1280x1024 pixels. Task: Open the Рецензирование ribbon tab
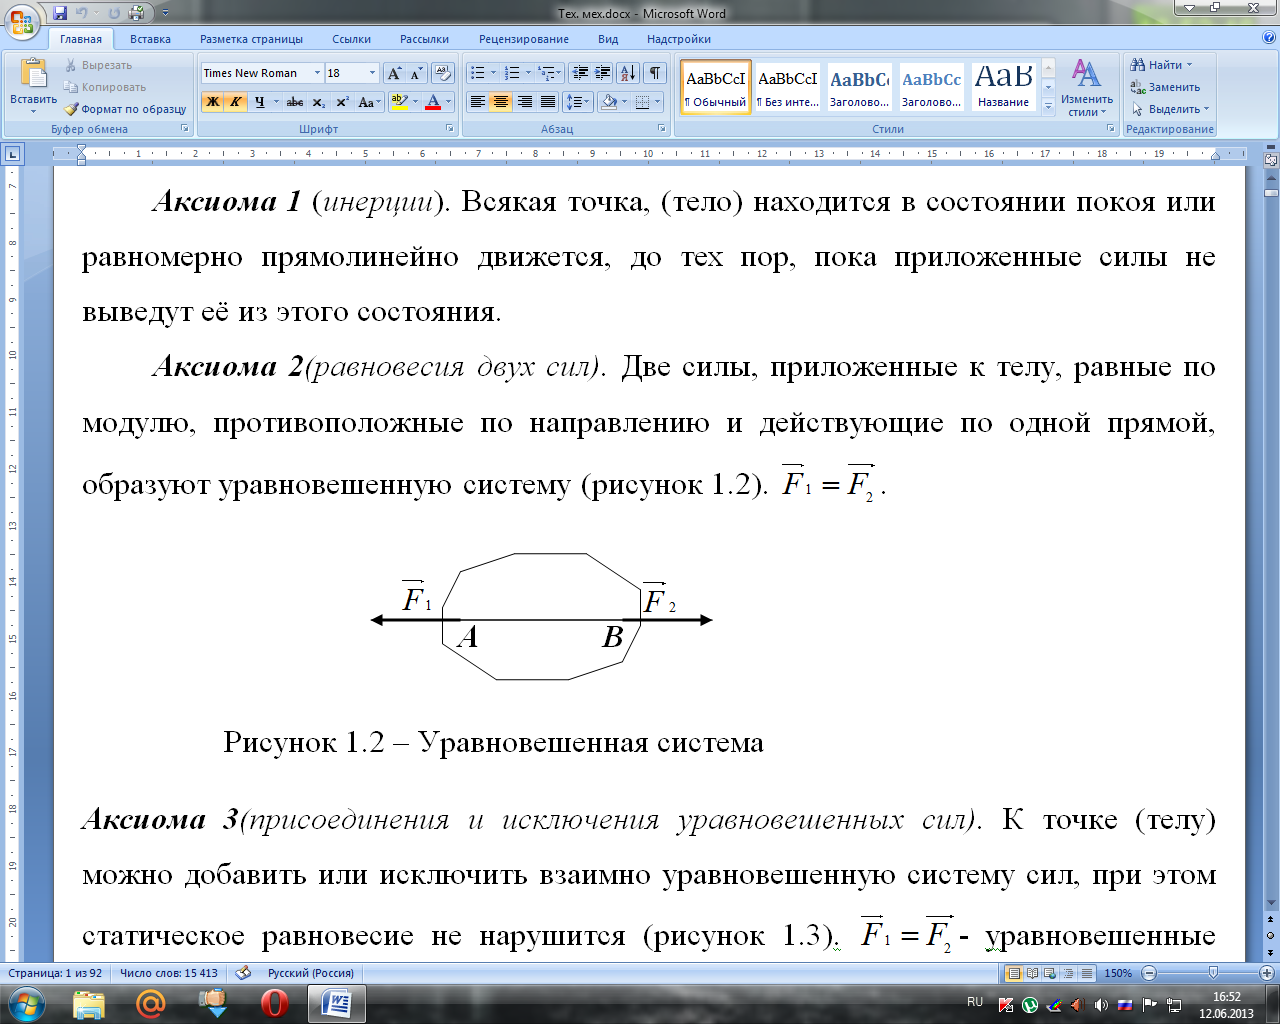[x=524, y=39]
